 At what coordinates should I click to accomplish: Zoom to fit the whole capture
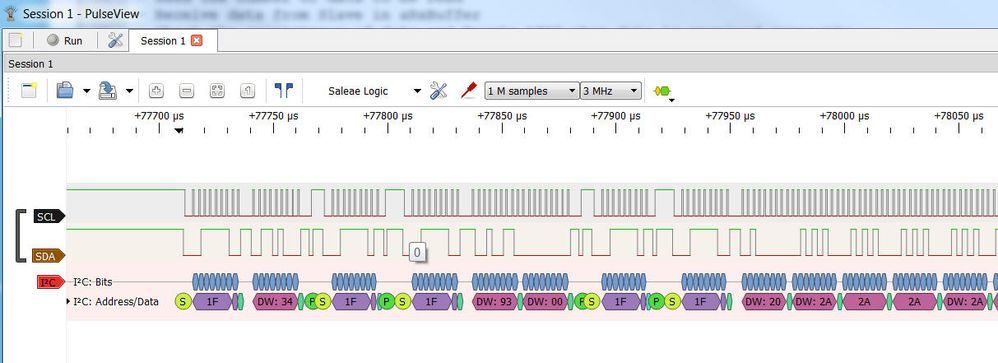coord(217,91)
